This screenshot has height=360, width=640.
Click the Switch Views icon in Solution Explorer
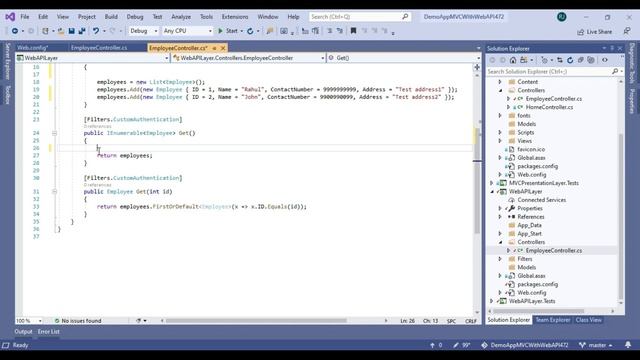(x=524, y=60)
